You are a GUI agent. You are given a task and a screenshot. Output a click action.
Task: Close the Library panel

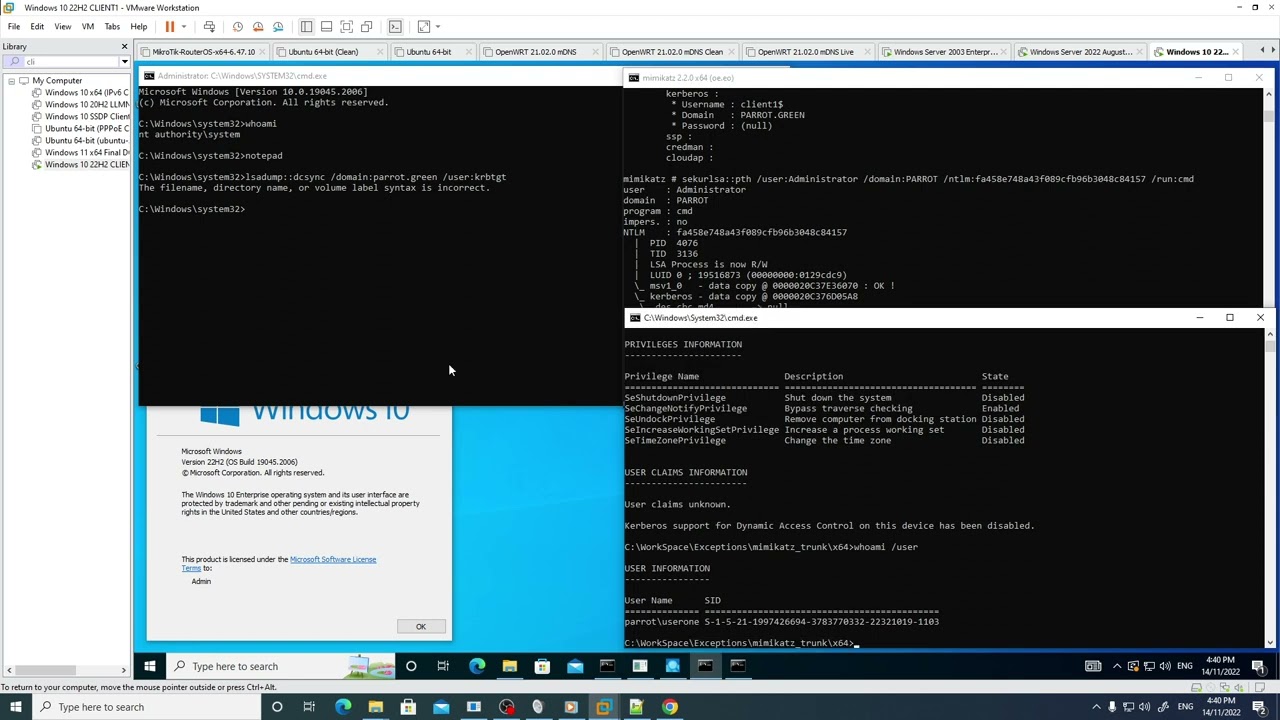[124, 47]
